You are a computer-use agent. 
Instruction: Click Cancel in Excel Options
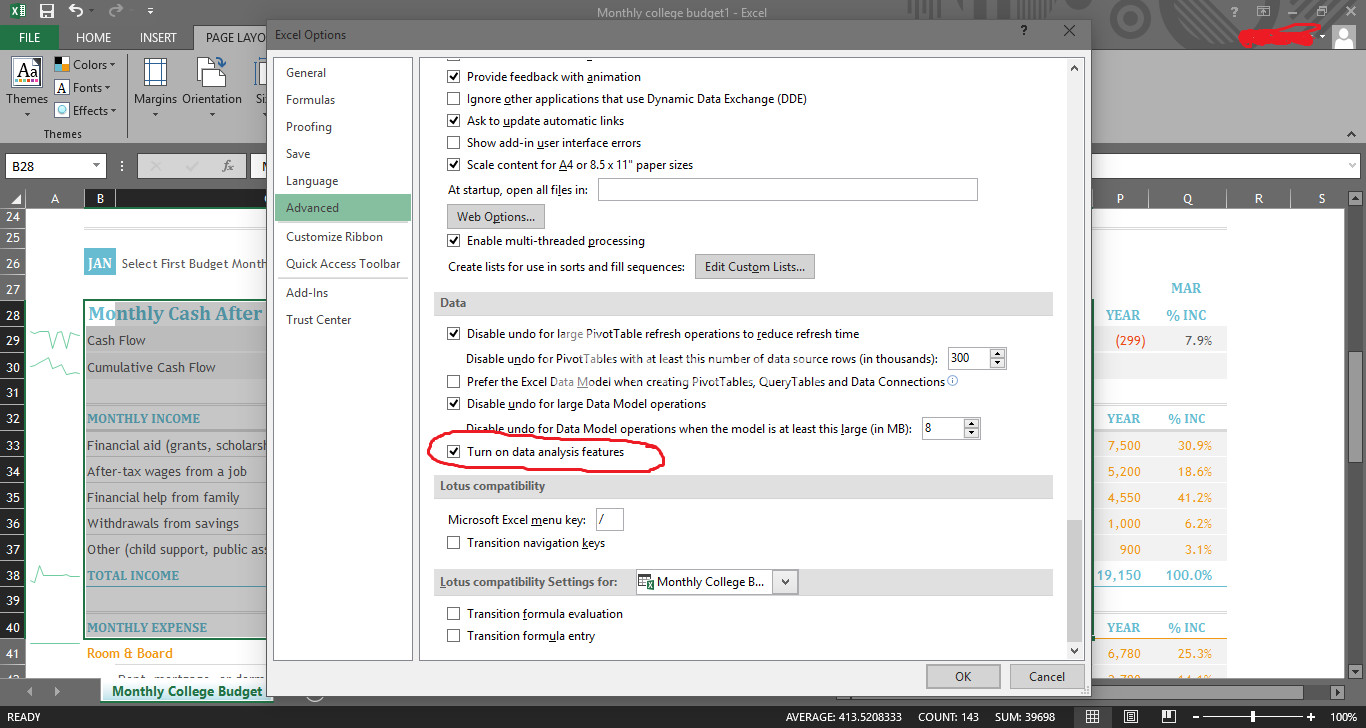(x=1047, y=677)
